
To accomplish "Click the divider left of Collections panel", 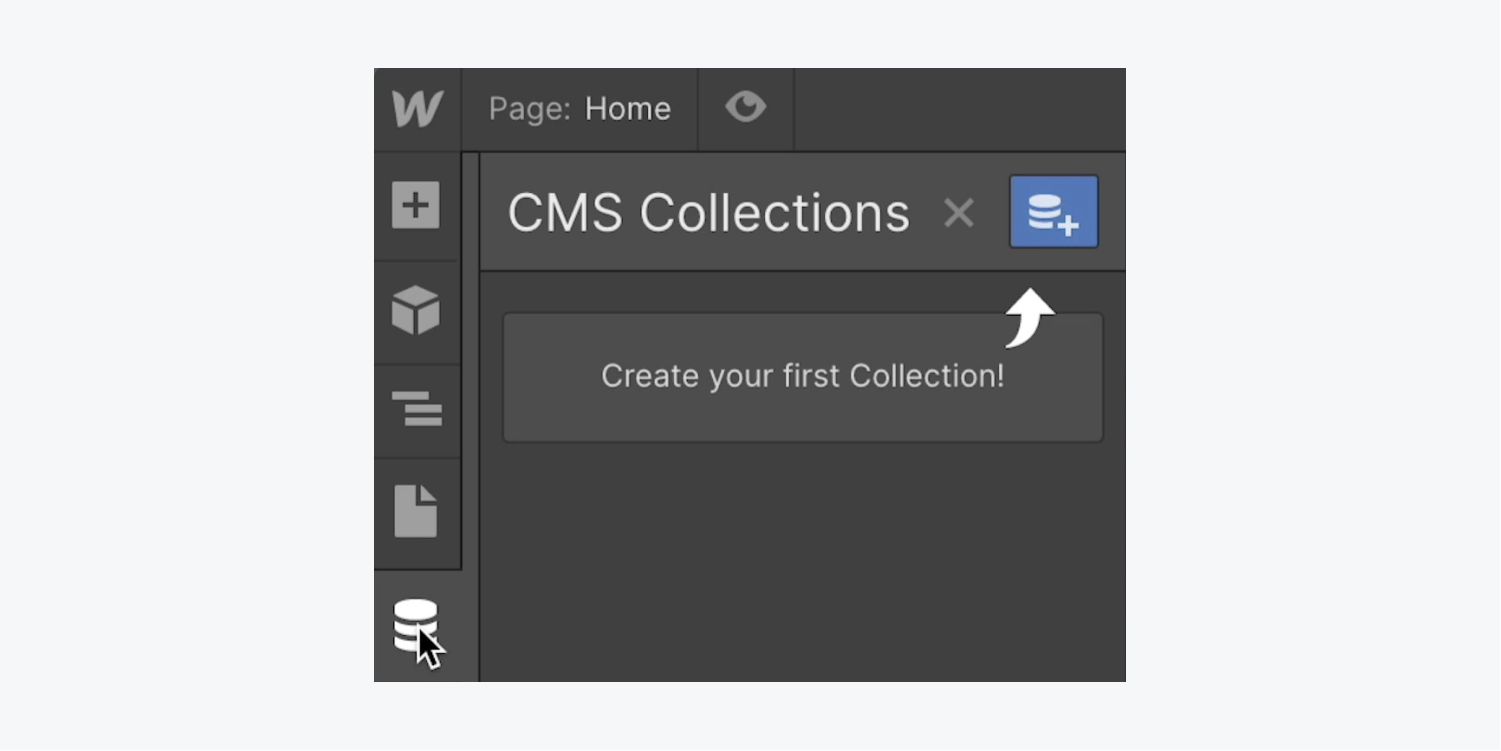I will pos(470,400).
